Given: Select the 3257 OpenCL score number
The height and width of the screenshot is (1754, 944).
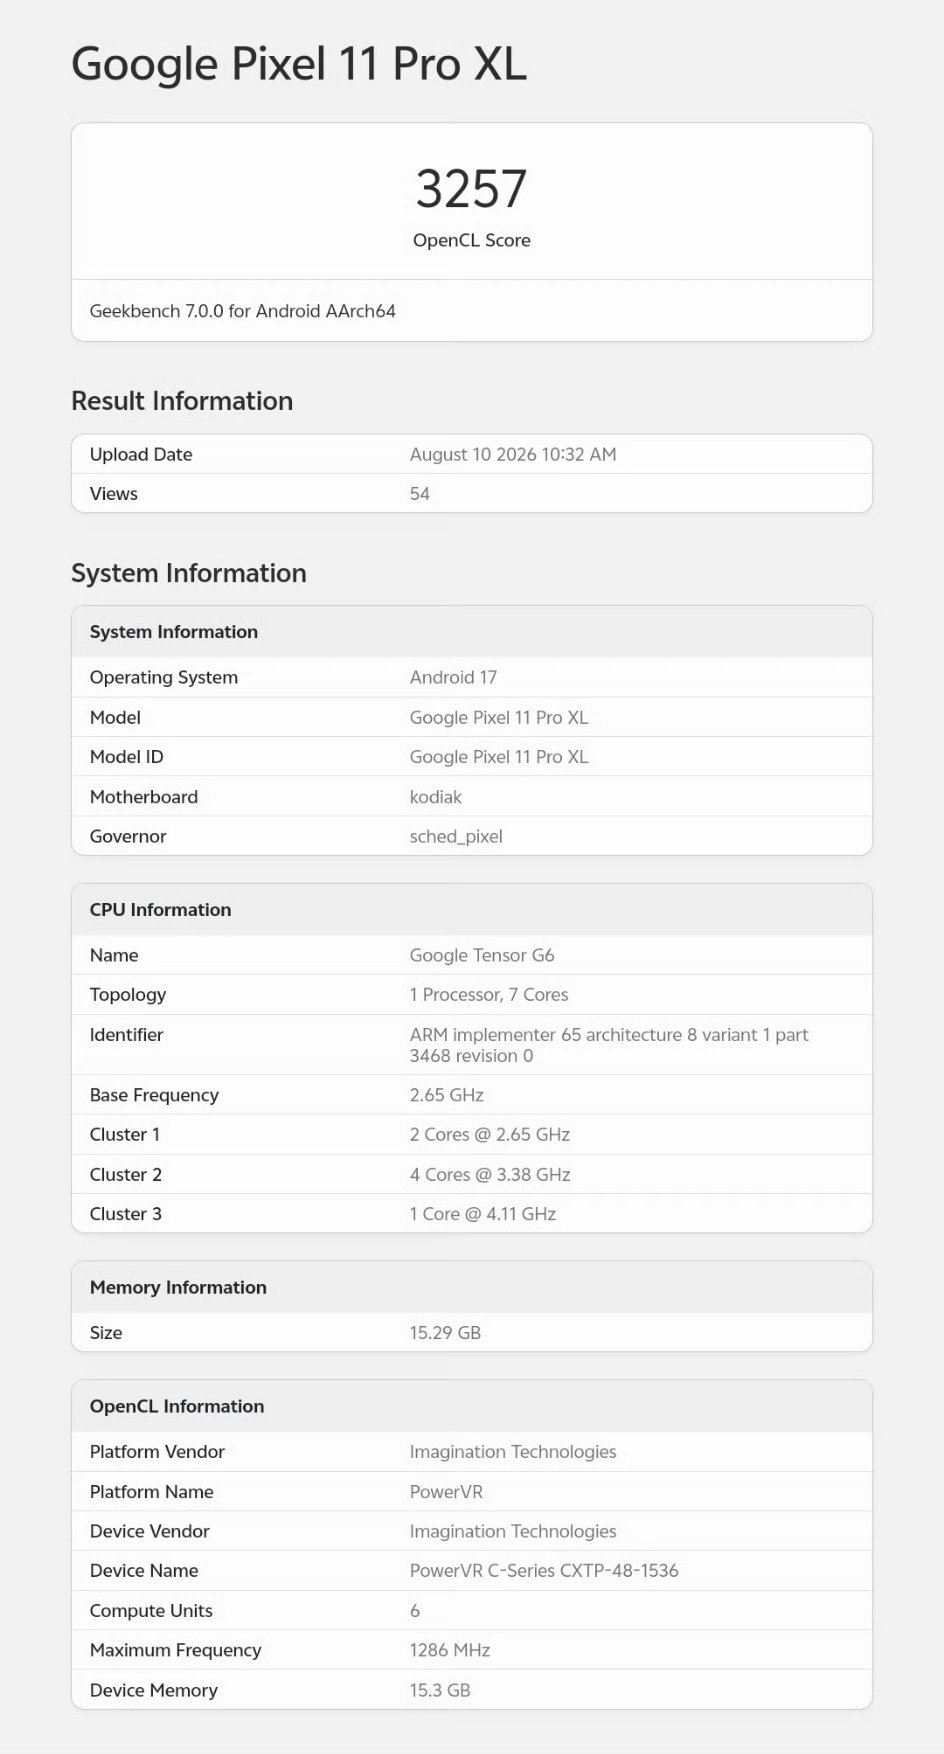Looking at the screenshot, I should click(471, 189).
